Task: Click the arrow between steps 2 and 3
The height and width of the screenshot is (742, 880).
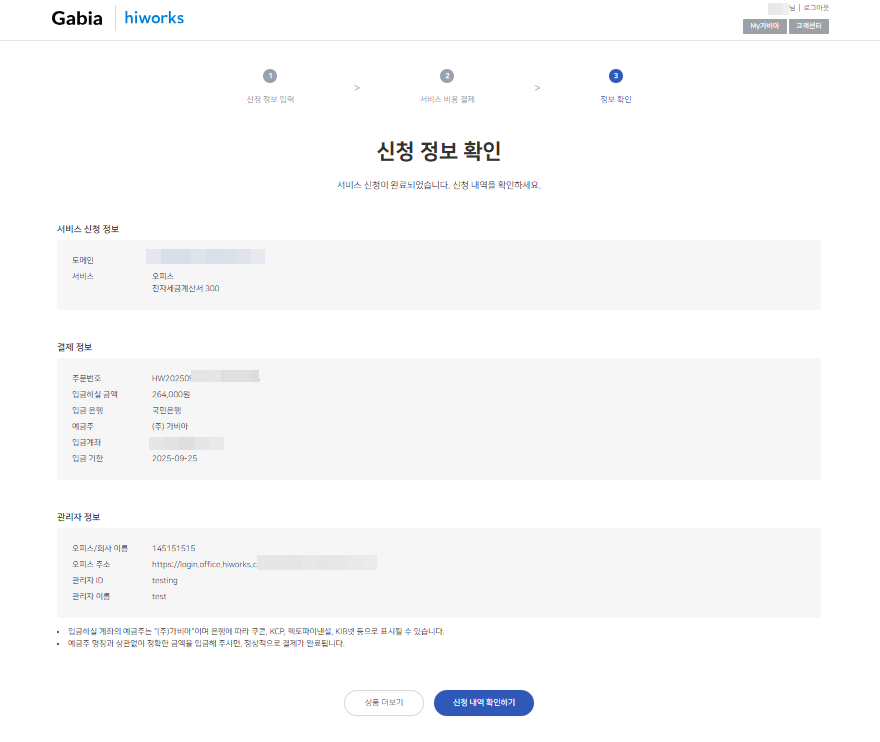Action: click(x=537, y=88)
